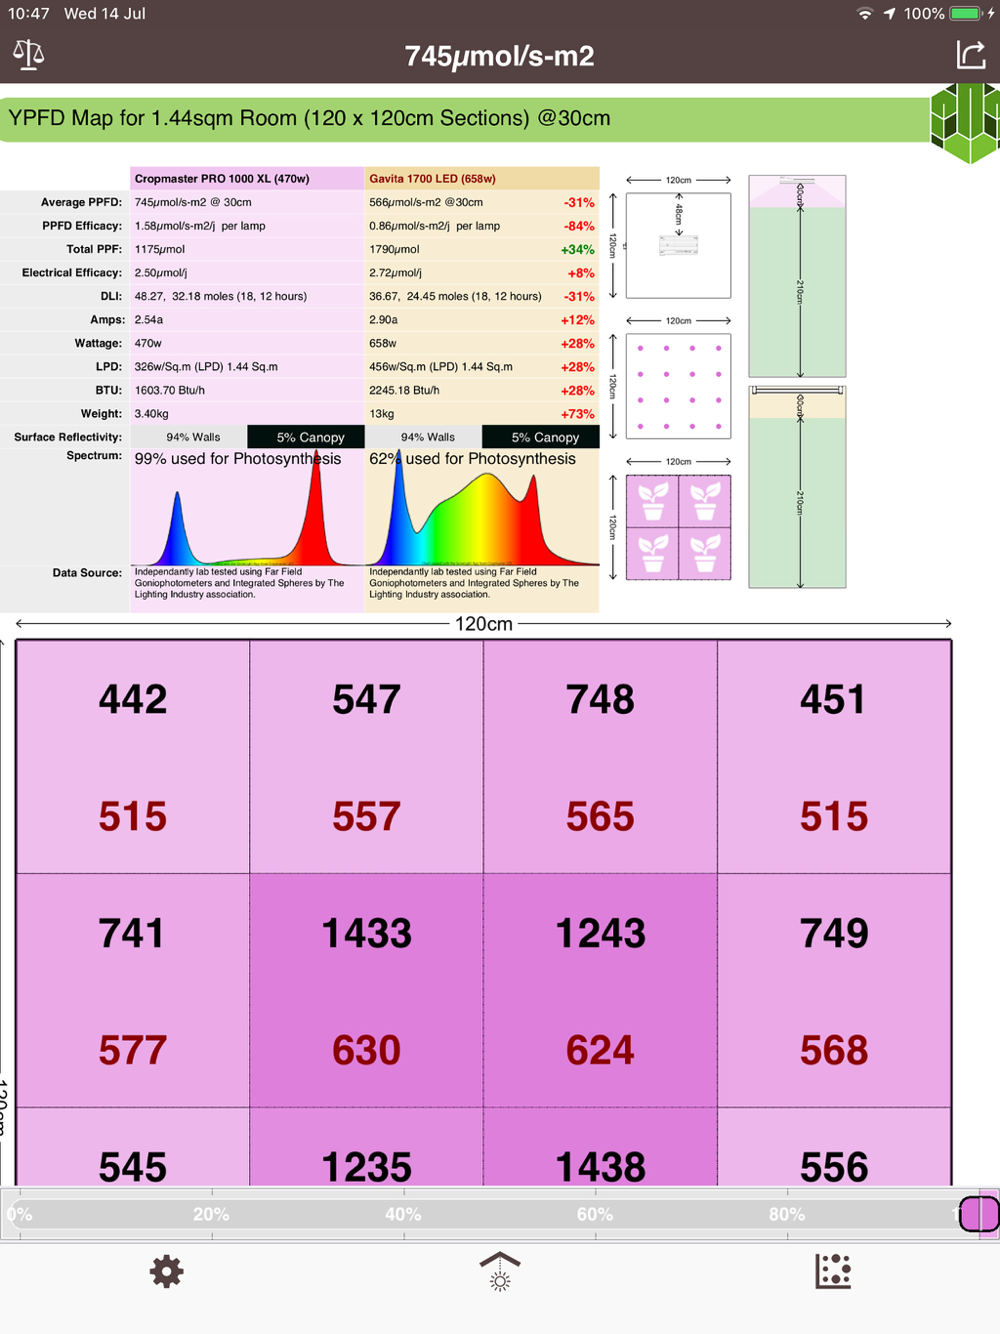Image resolution: width=1000 pixels, height=1334 pixels.
Task: Click the slider at 20%
Action: tap(212, 1214)
